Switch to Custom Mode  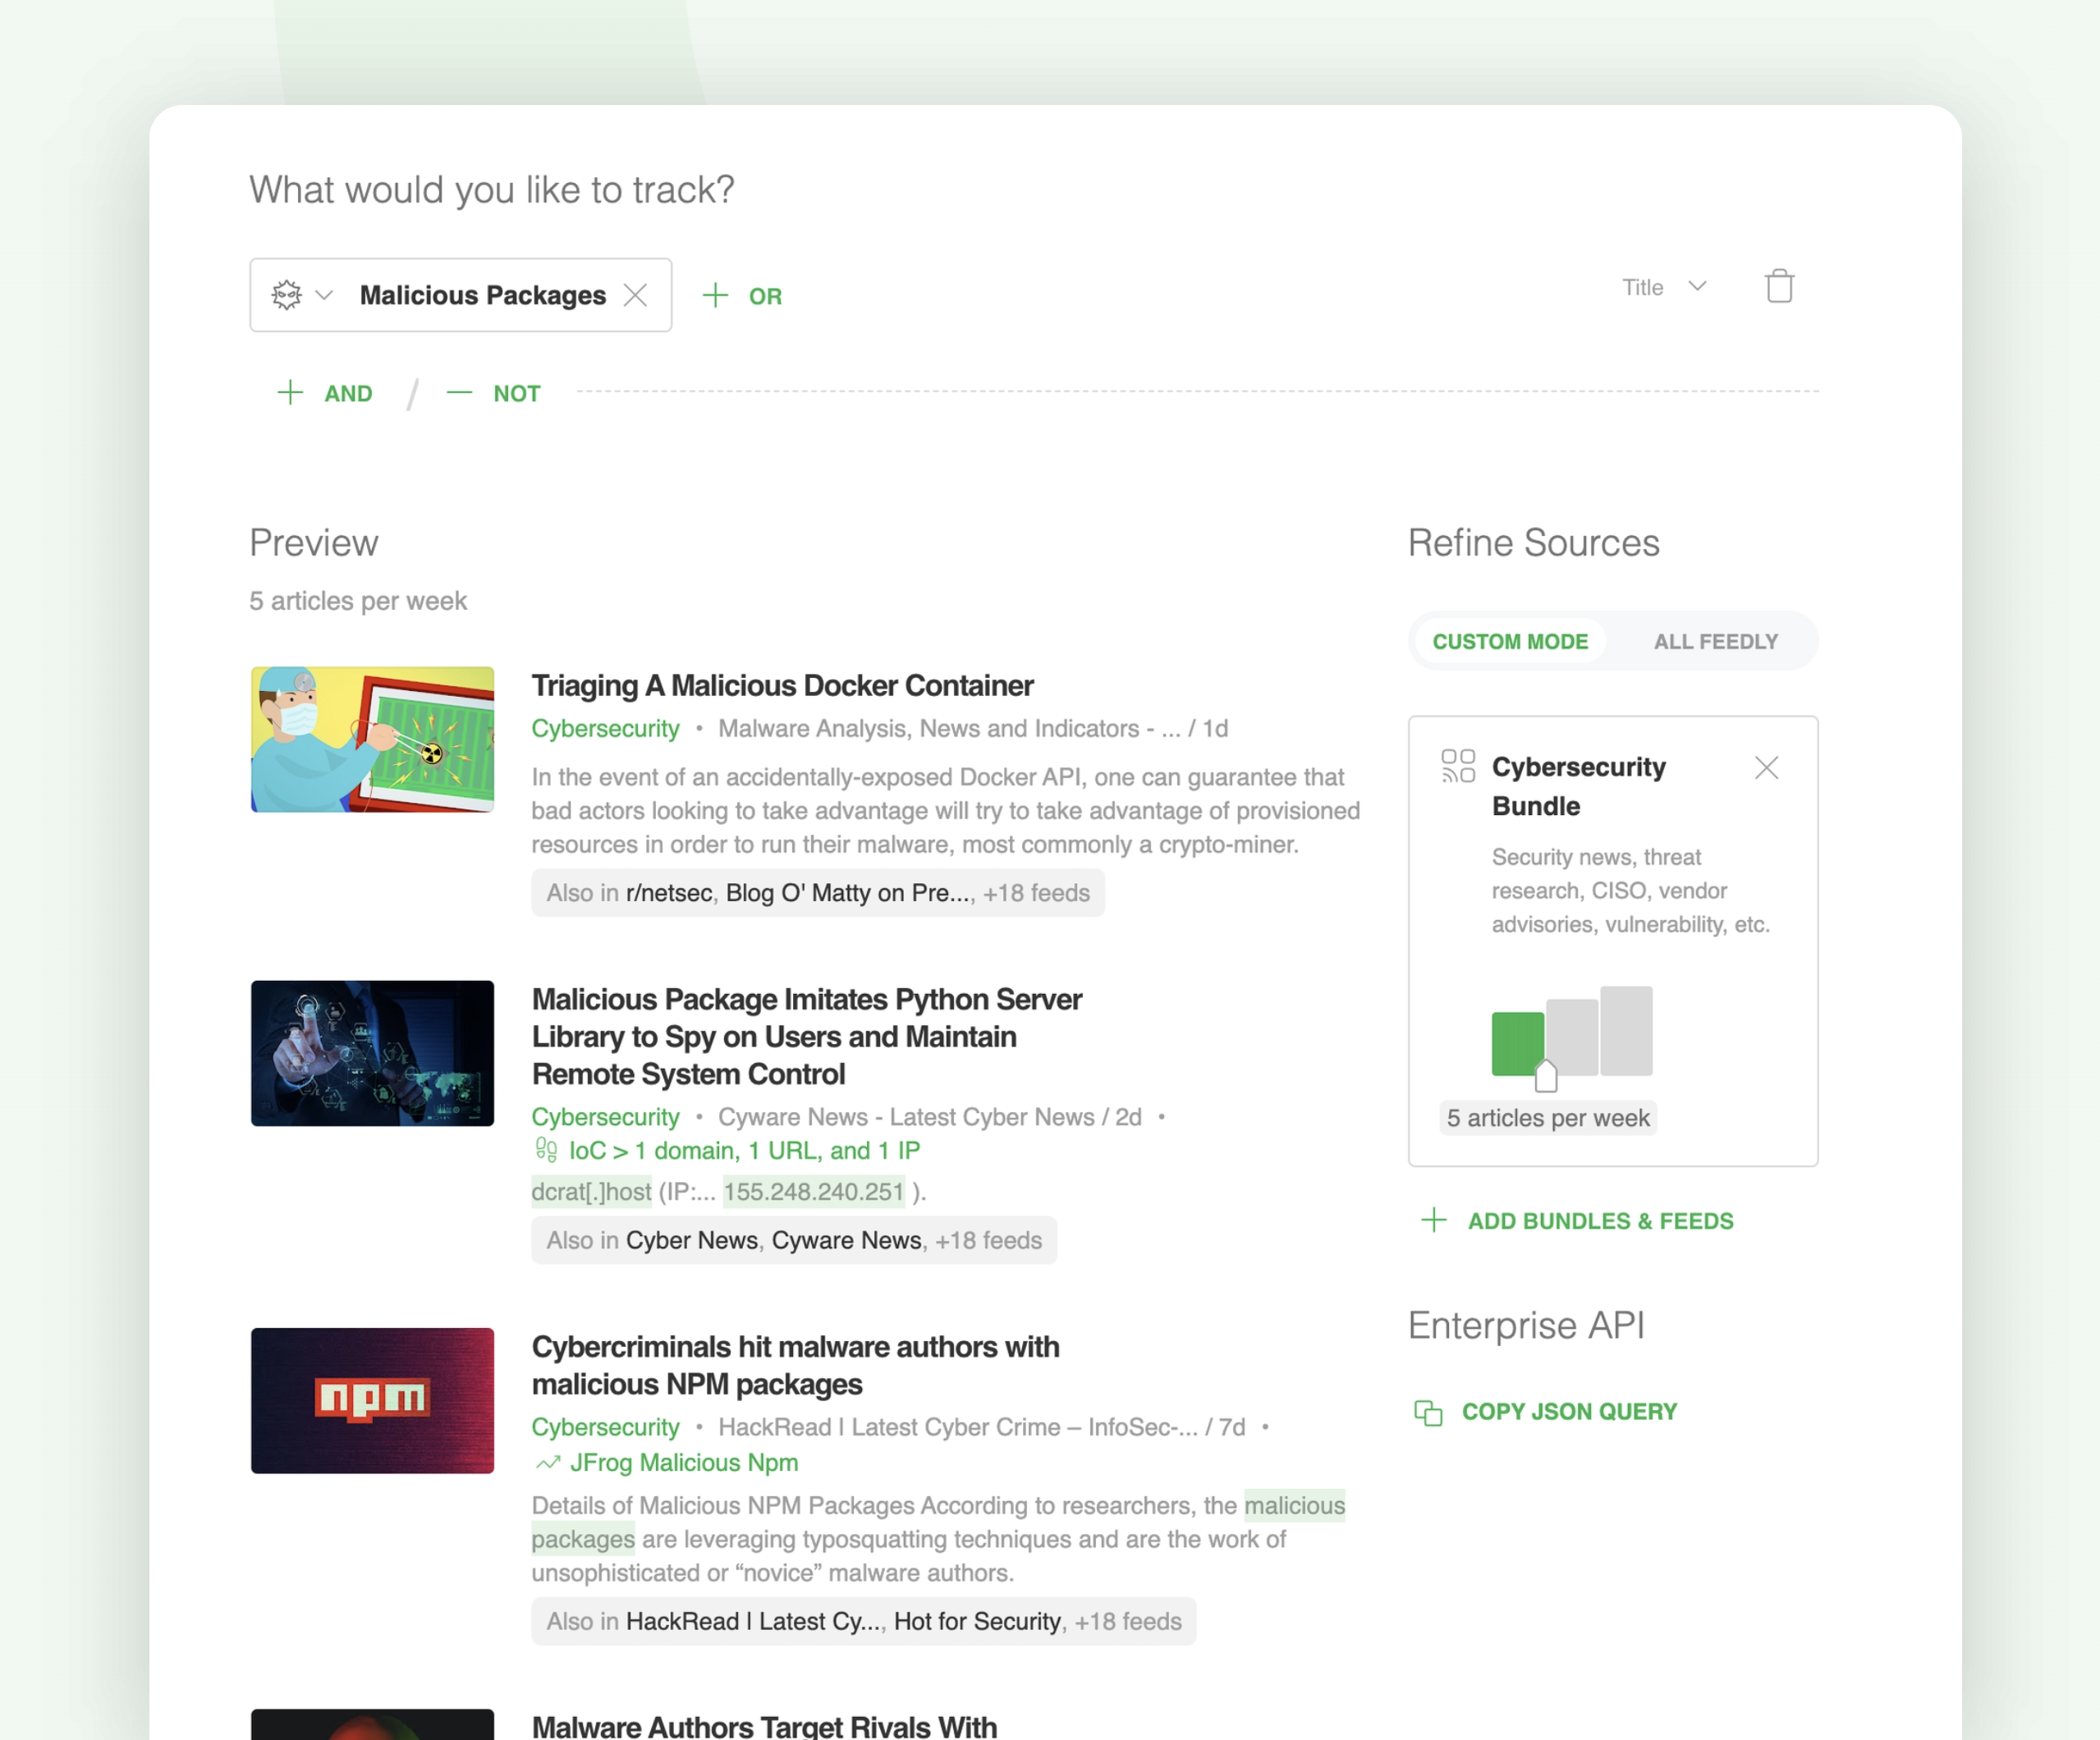click(1509, 642)
